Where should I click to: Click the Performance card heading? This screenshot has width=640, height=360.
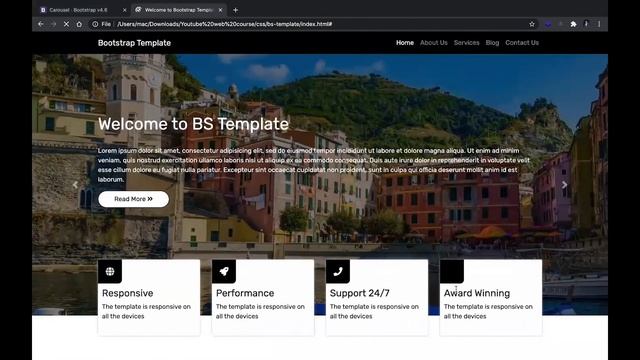pos(245,293)
